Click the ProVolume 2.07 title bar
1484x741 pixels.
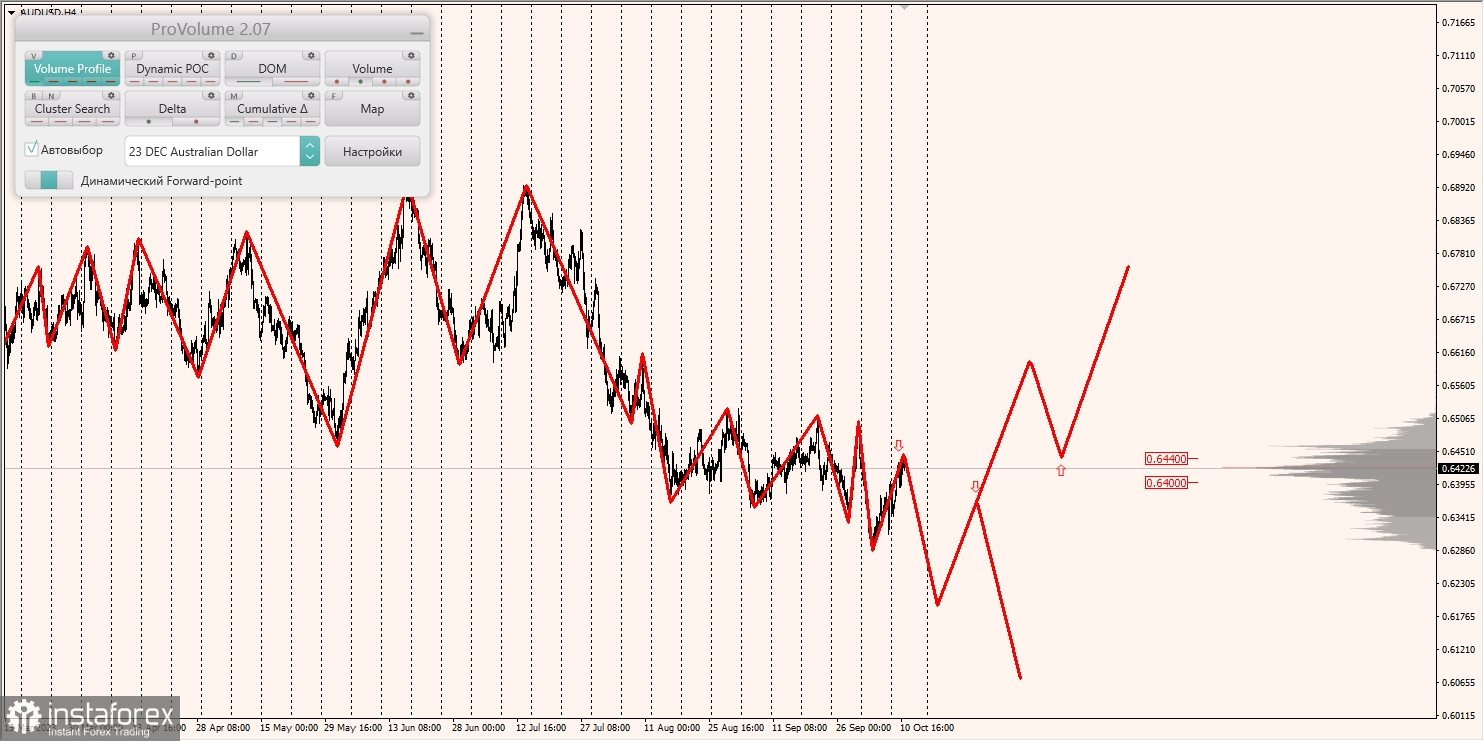tap(222, 29)
